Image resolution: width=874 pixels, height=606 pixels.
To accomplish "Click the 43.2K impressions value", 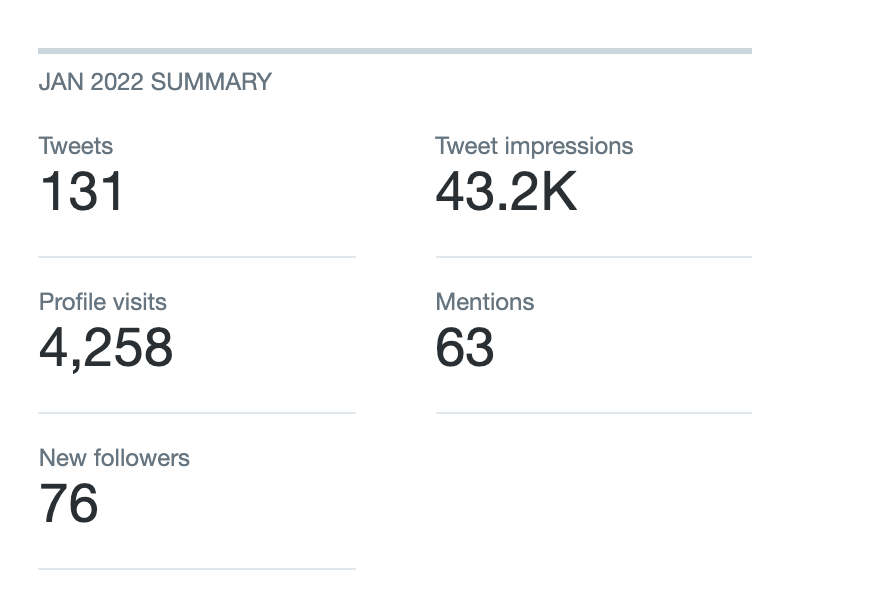I will pyautogui.click(x=506, y=191).
